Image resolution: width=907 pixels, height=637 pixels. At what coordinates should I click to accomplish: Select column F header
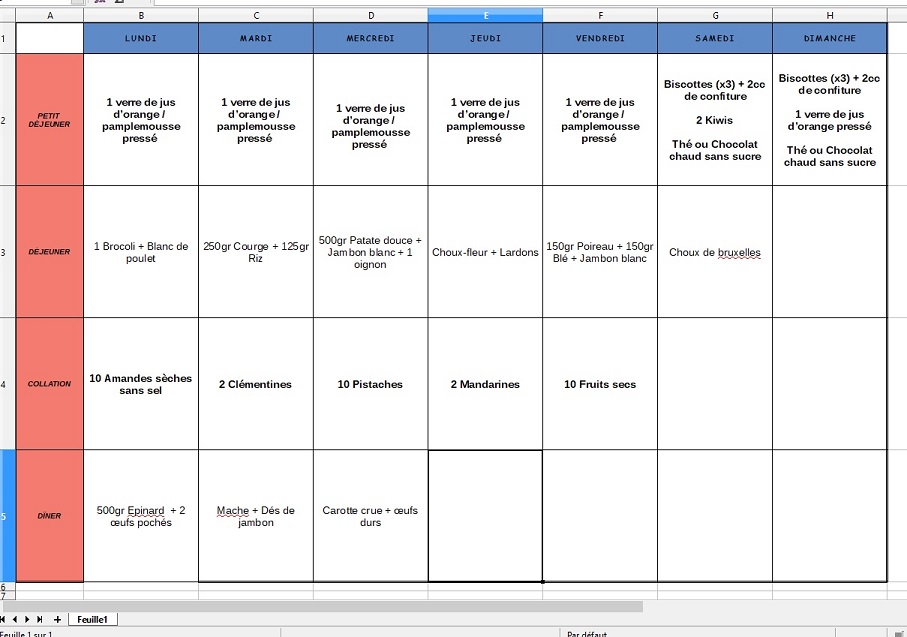(600, 16)
